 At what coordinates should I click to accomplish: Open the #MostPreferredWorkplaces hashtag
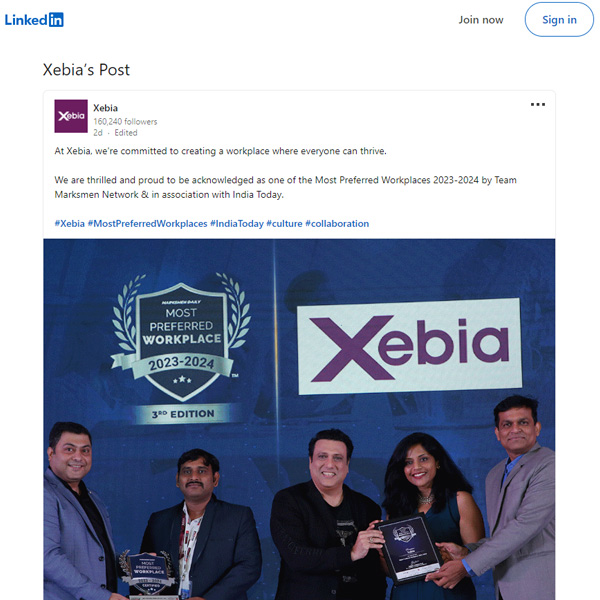147,223
